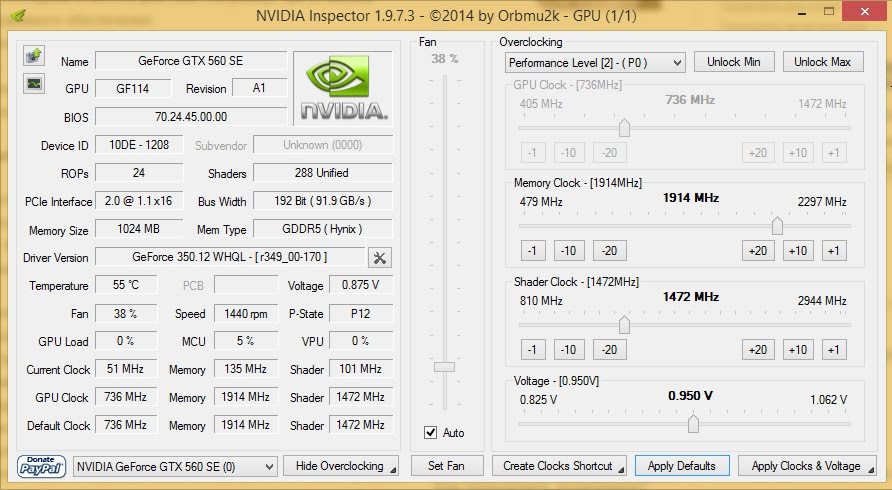The image size is (892, 490).
Task: Click the Subvendor field Unknown (0000)
Action: pyautogui.click(x=323, y=145)
